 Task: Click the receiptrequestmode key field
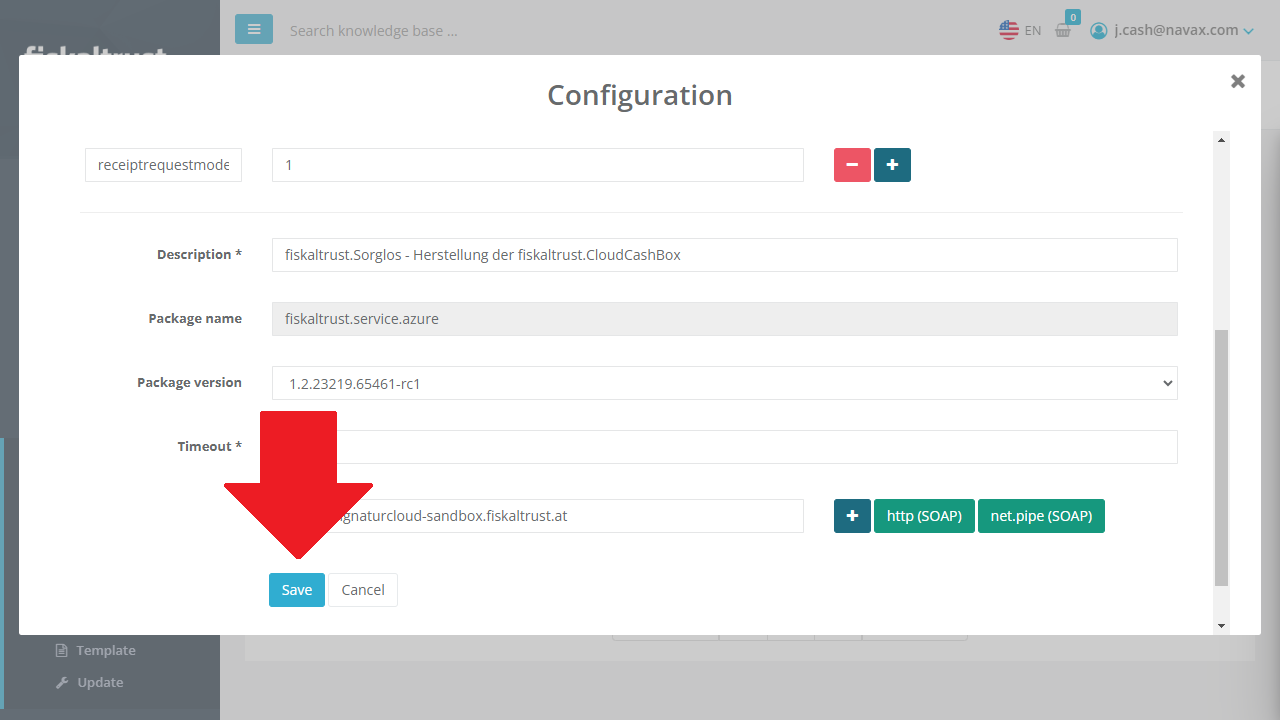[x=164, y=165]
